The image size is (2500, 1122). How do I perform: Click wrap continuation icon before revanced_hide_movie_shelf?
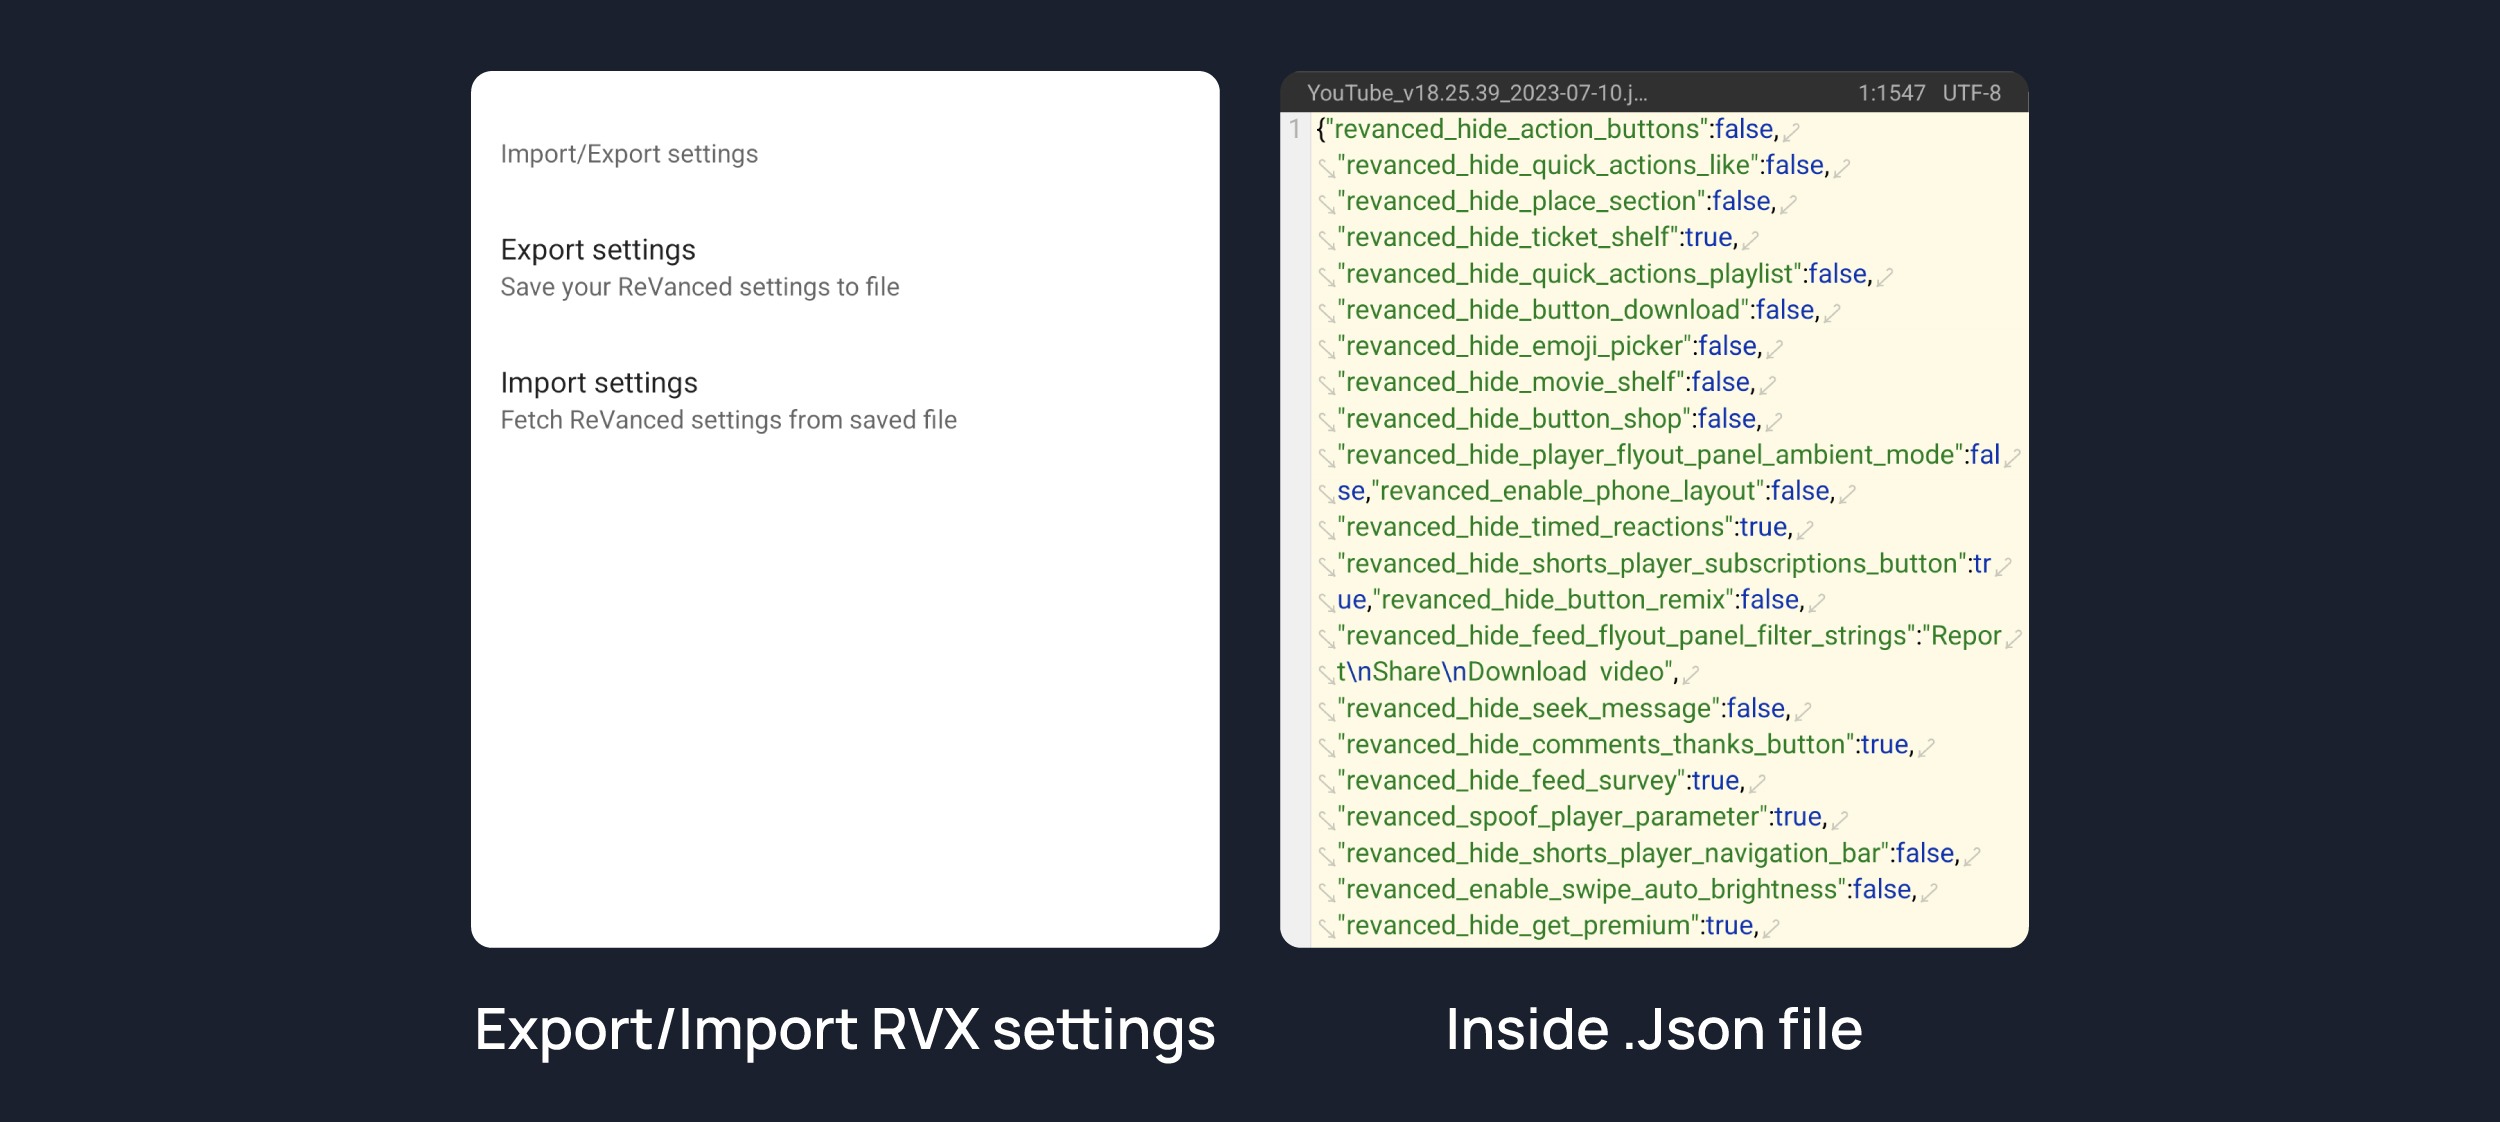click(1327, 385)
